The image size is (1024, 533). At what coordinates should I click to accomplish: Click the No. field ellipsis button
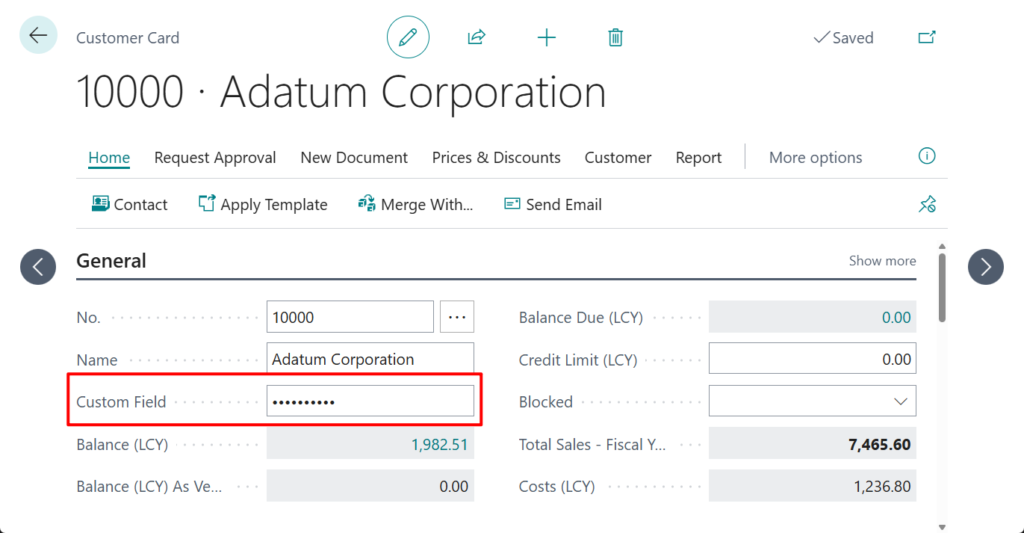click(457, 317)
